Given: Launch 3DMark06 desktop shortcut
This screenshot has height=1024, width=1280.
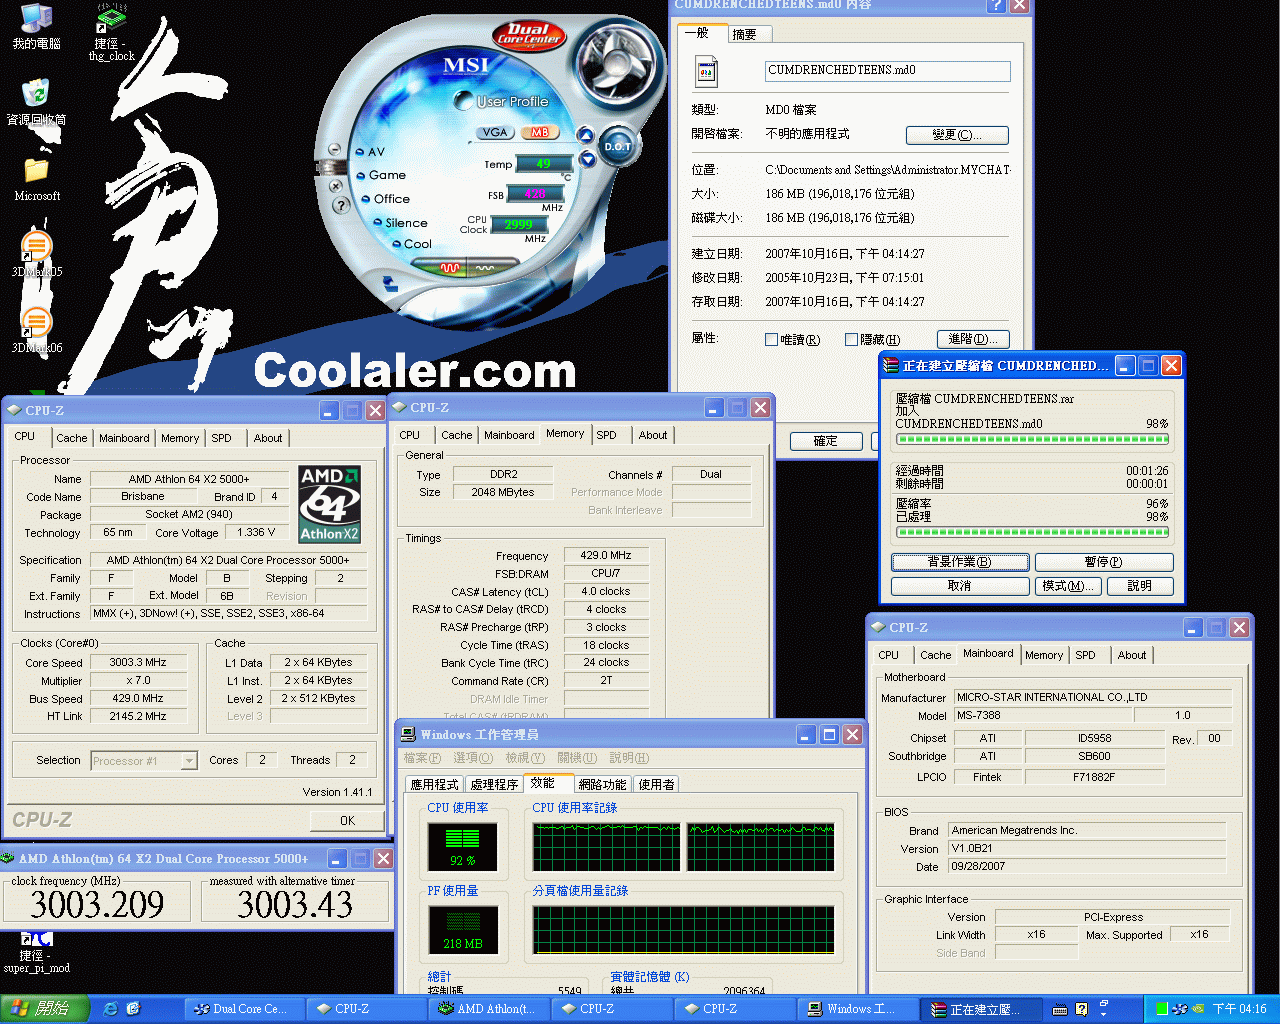Looking at the screenshot, I should (37, 330).
